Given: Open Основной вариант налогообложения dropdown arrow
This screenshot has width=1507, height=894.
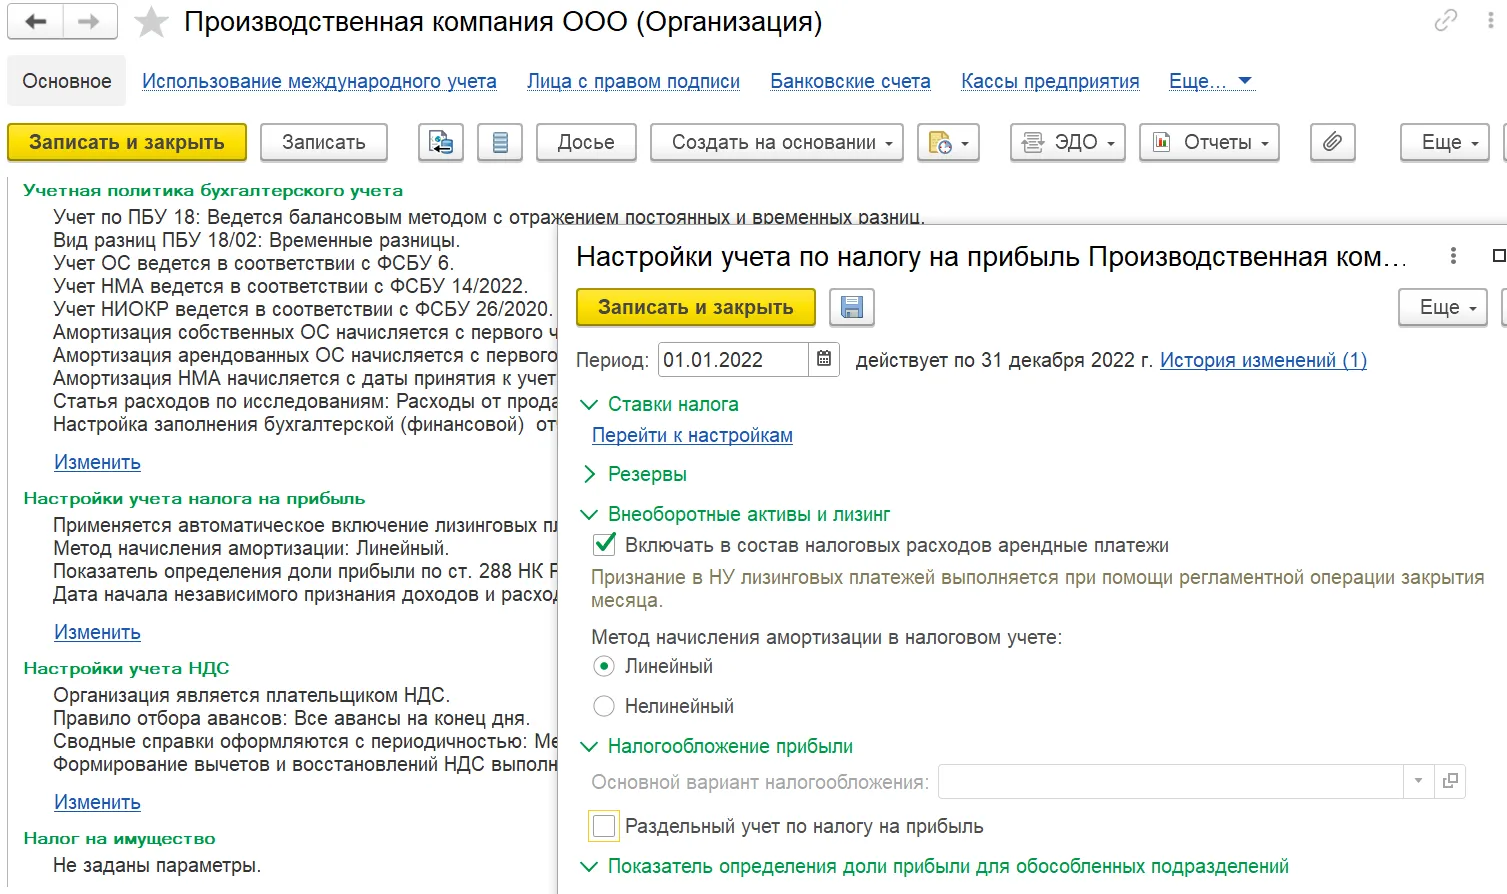Looking at the screenshot, I should (1418, 782).
